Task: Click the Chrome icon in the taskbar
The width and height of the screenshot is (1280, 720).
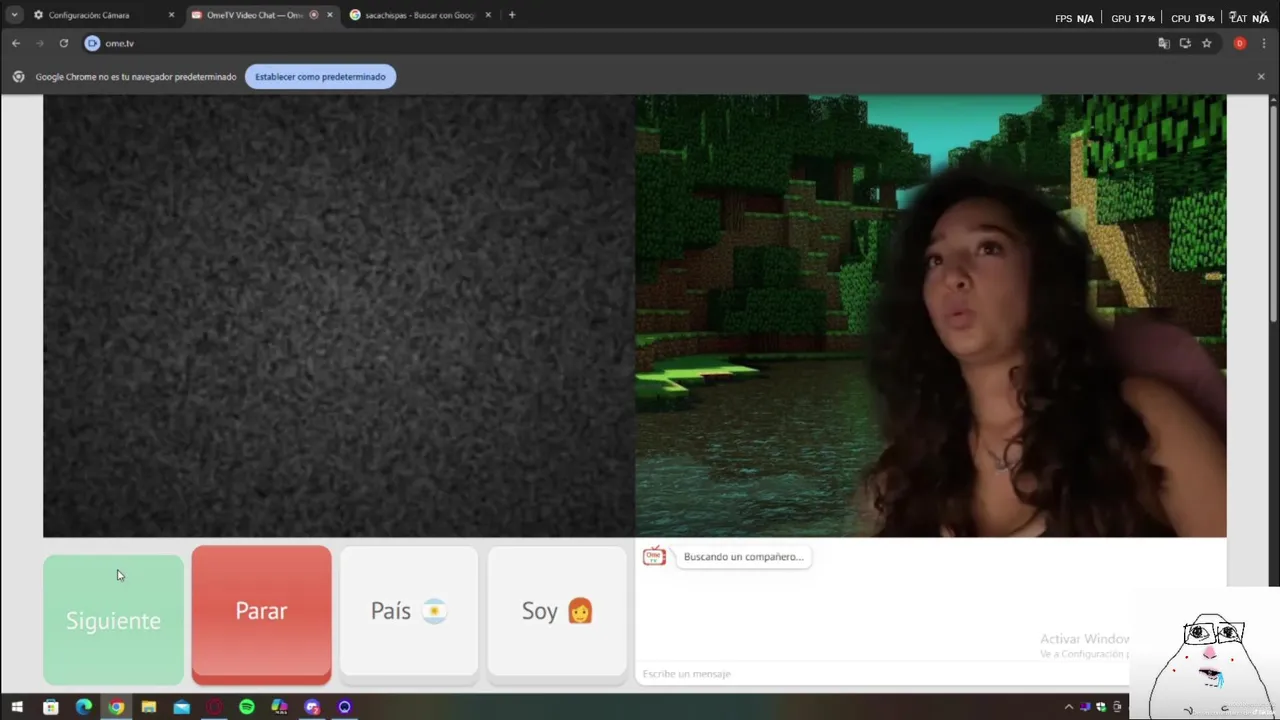Action: (x=116, y=707)
